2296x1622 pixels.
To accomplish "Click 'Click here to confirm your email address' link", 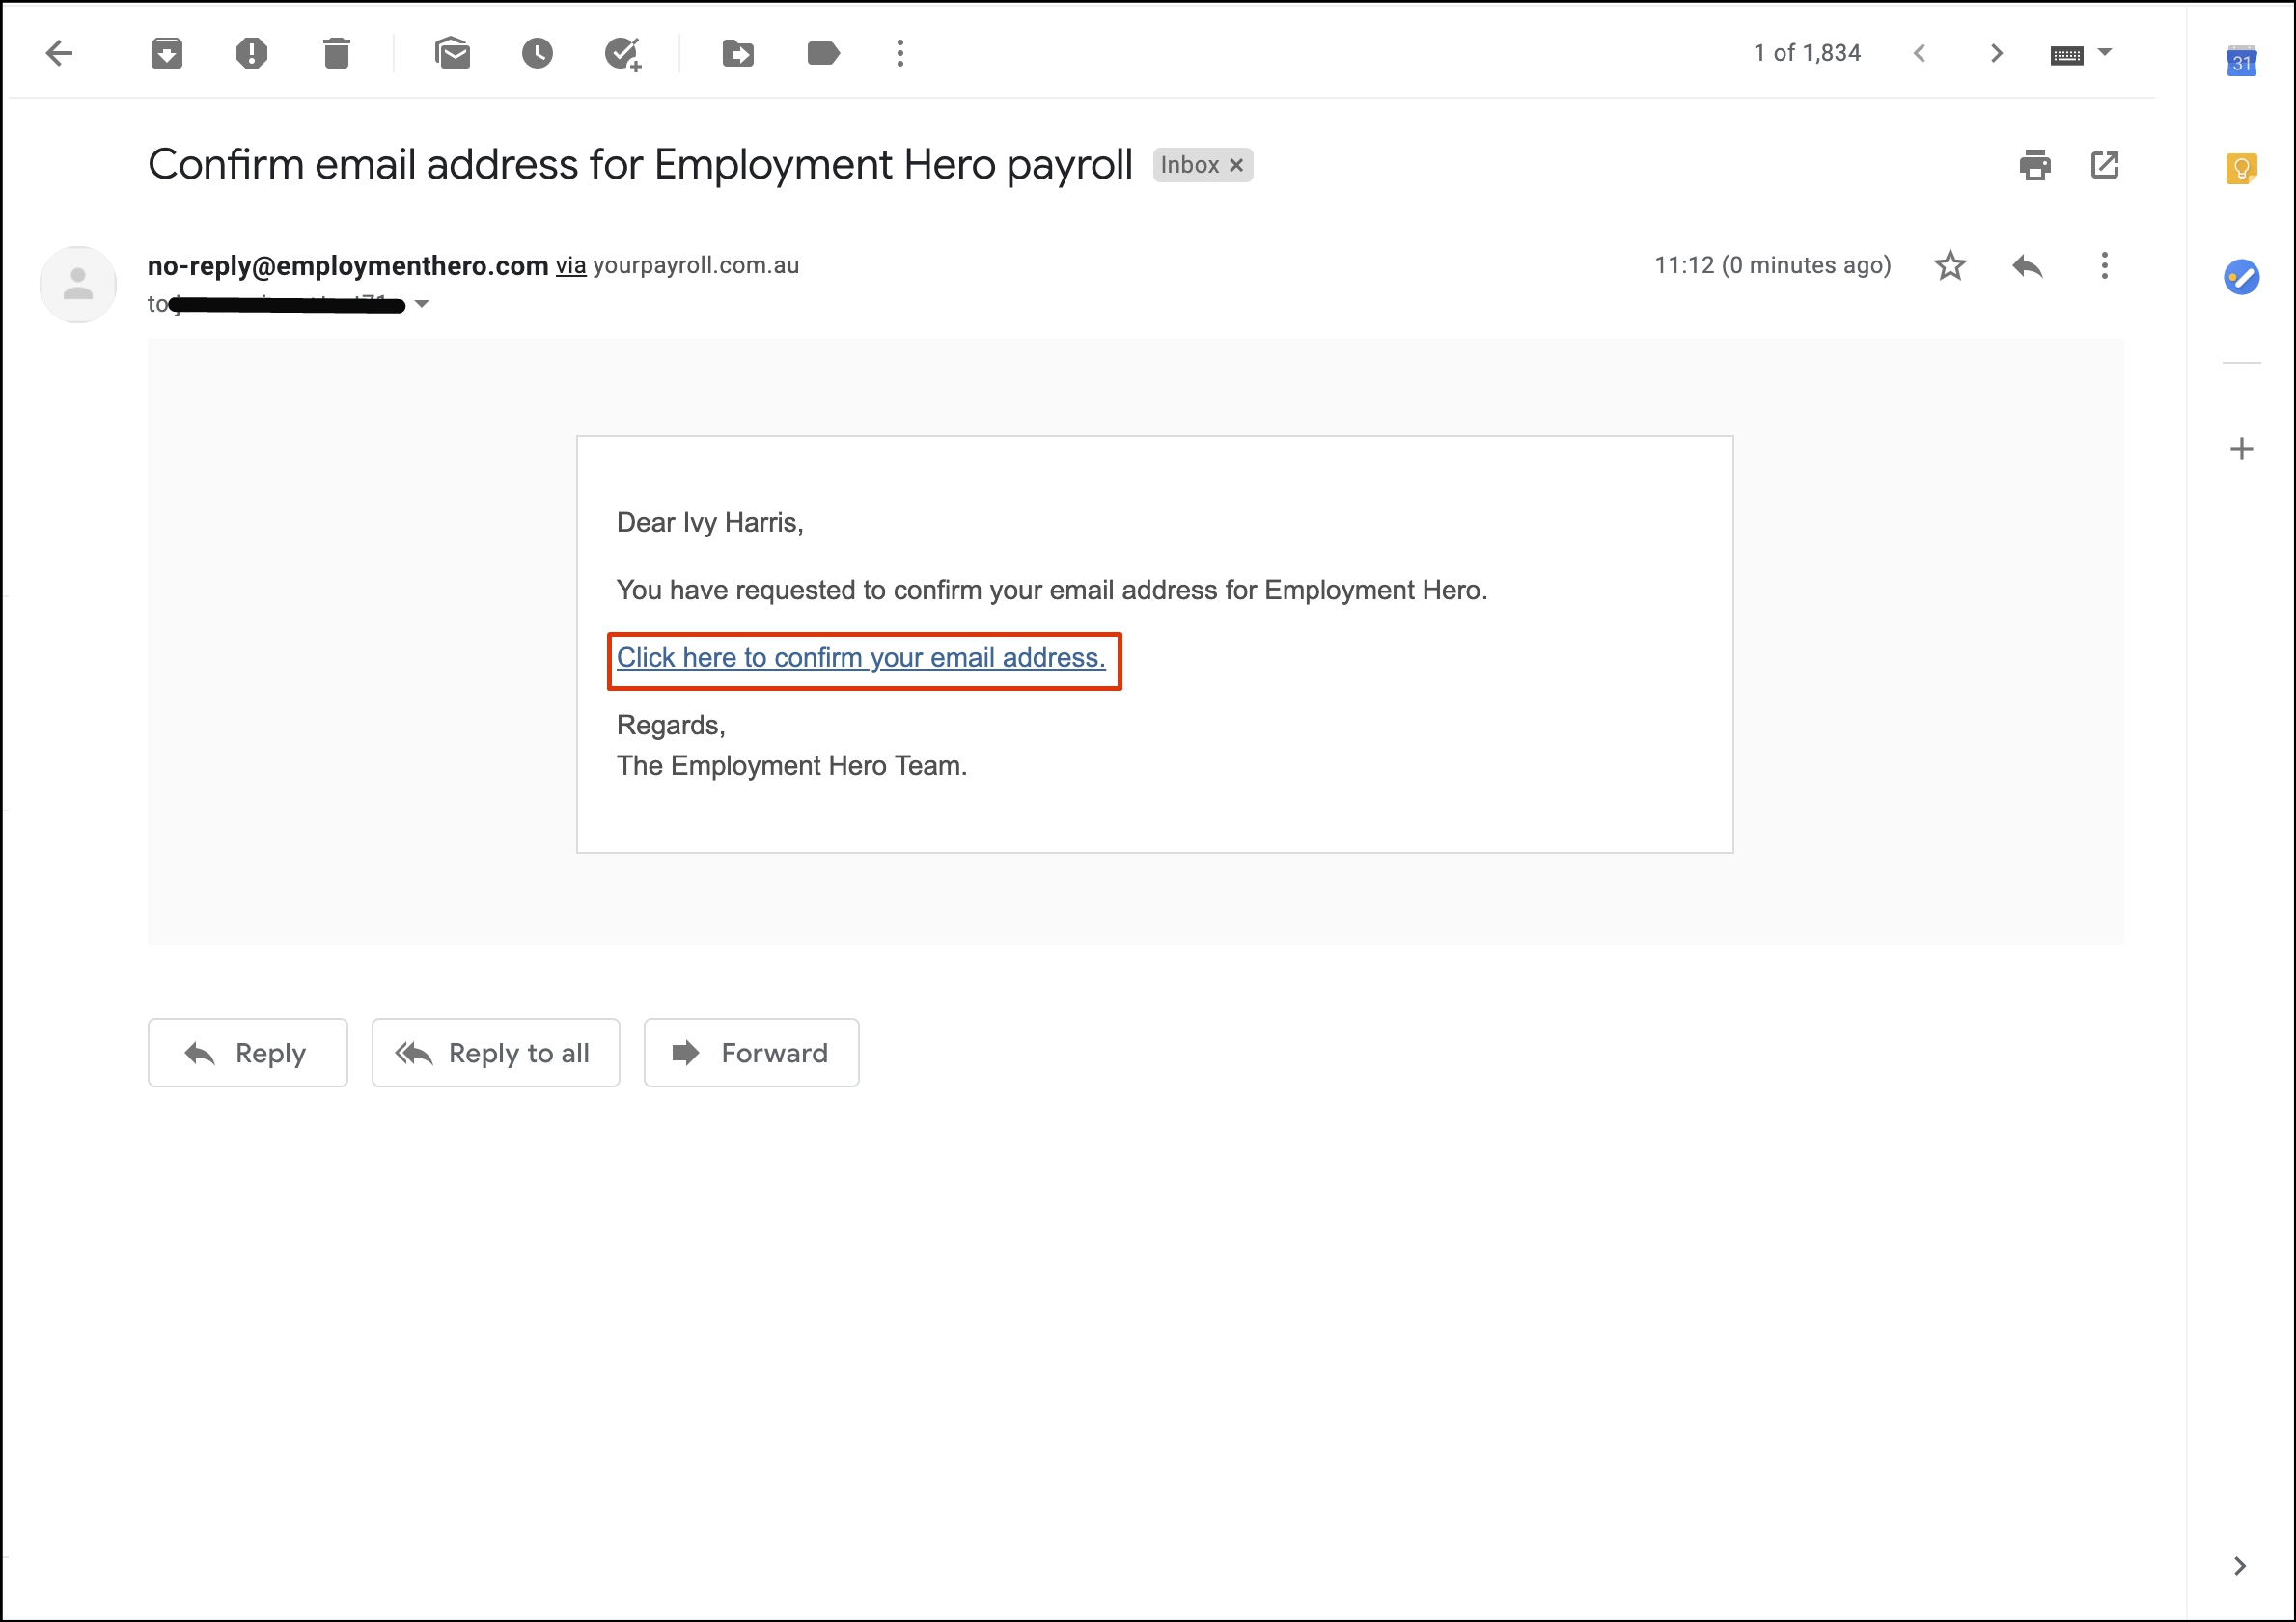I will 861,658.
